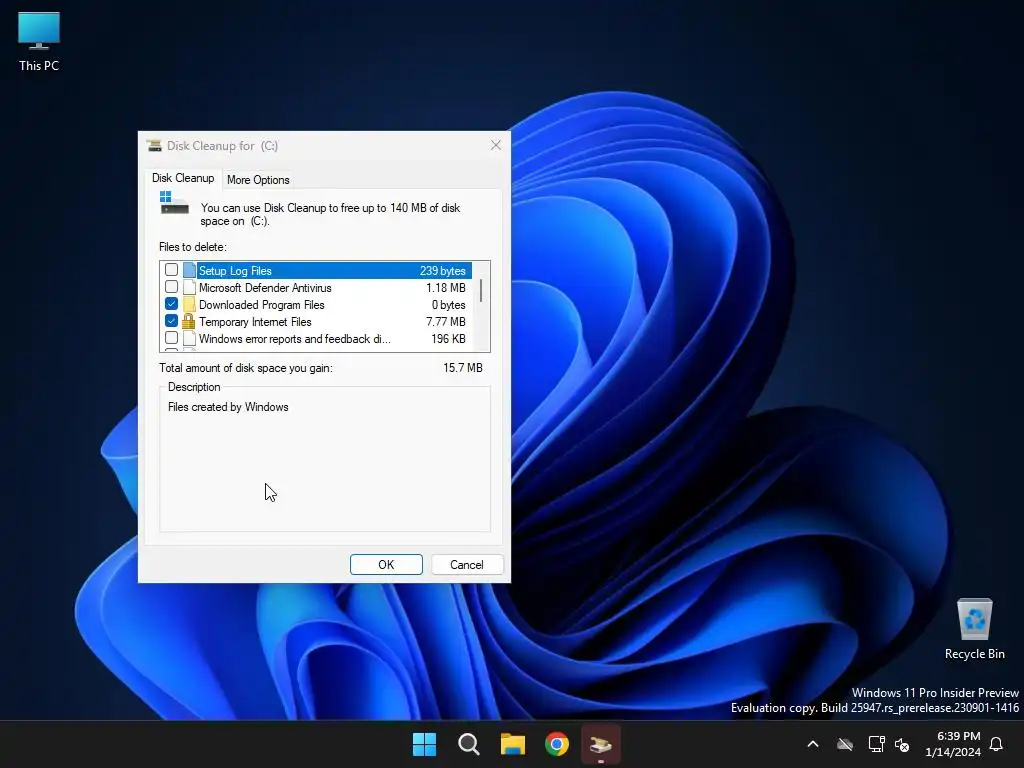Select the Disk Cleanup tab

pyautogui.click(x=183, y=178)
